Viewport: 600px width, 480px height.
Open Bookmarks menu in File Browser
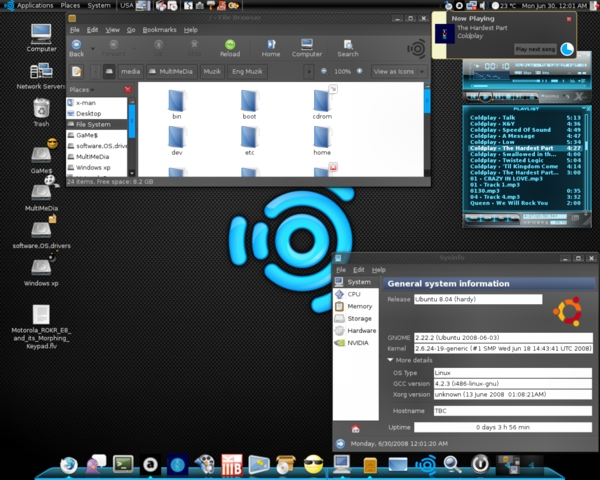coord(160,30)
